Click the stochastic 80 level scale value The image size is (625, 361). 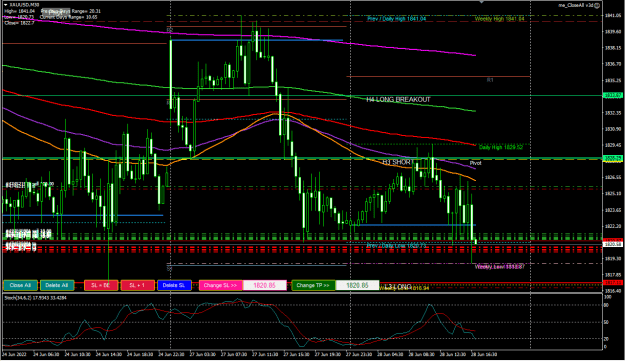pos(607,305)
